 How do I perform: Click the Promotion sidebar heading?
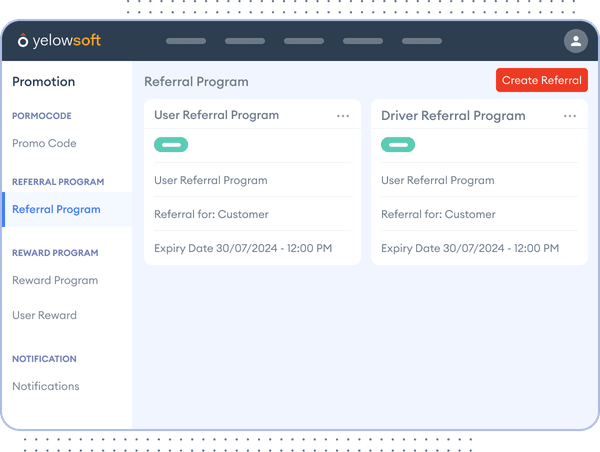coord(43,82)
